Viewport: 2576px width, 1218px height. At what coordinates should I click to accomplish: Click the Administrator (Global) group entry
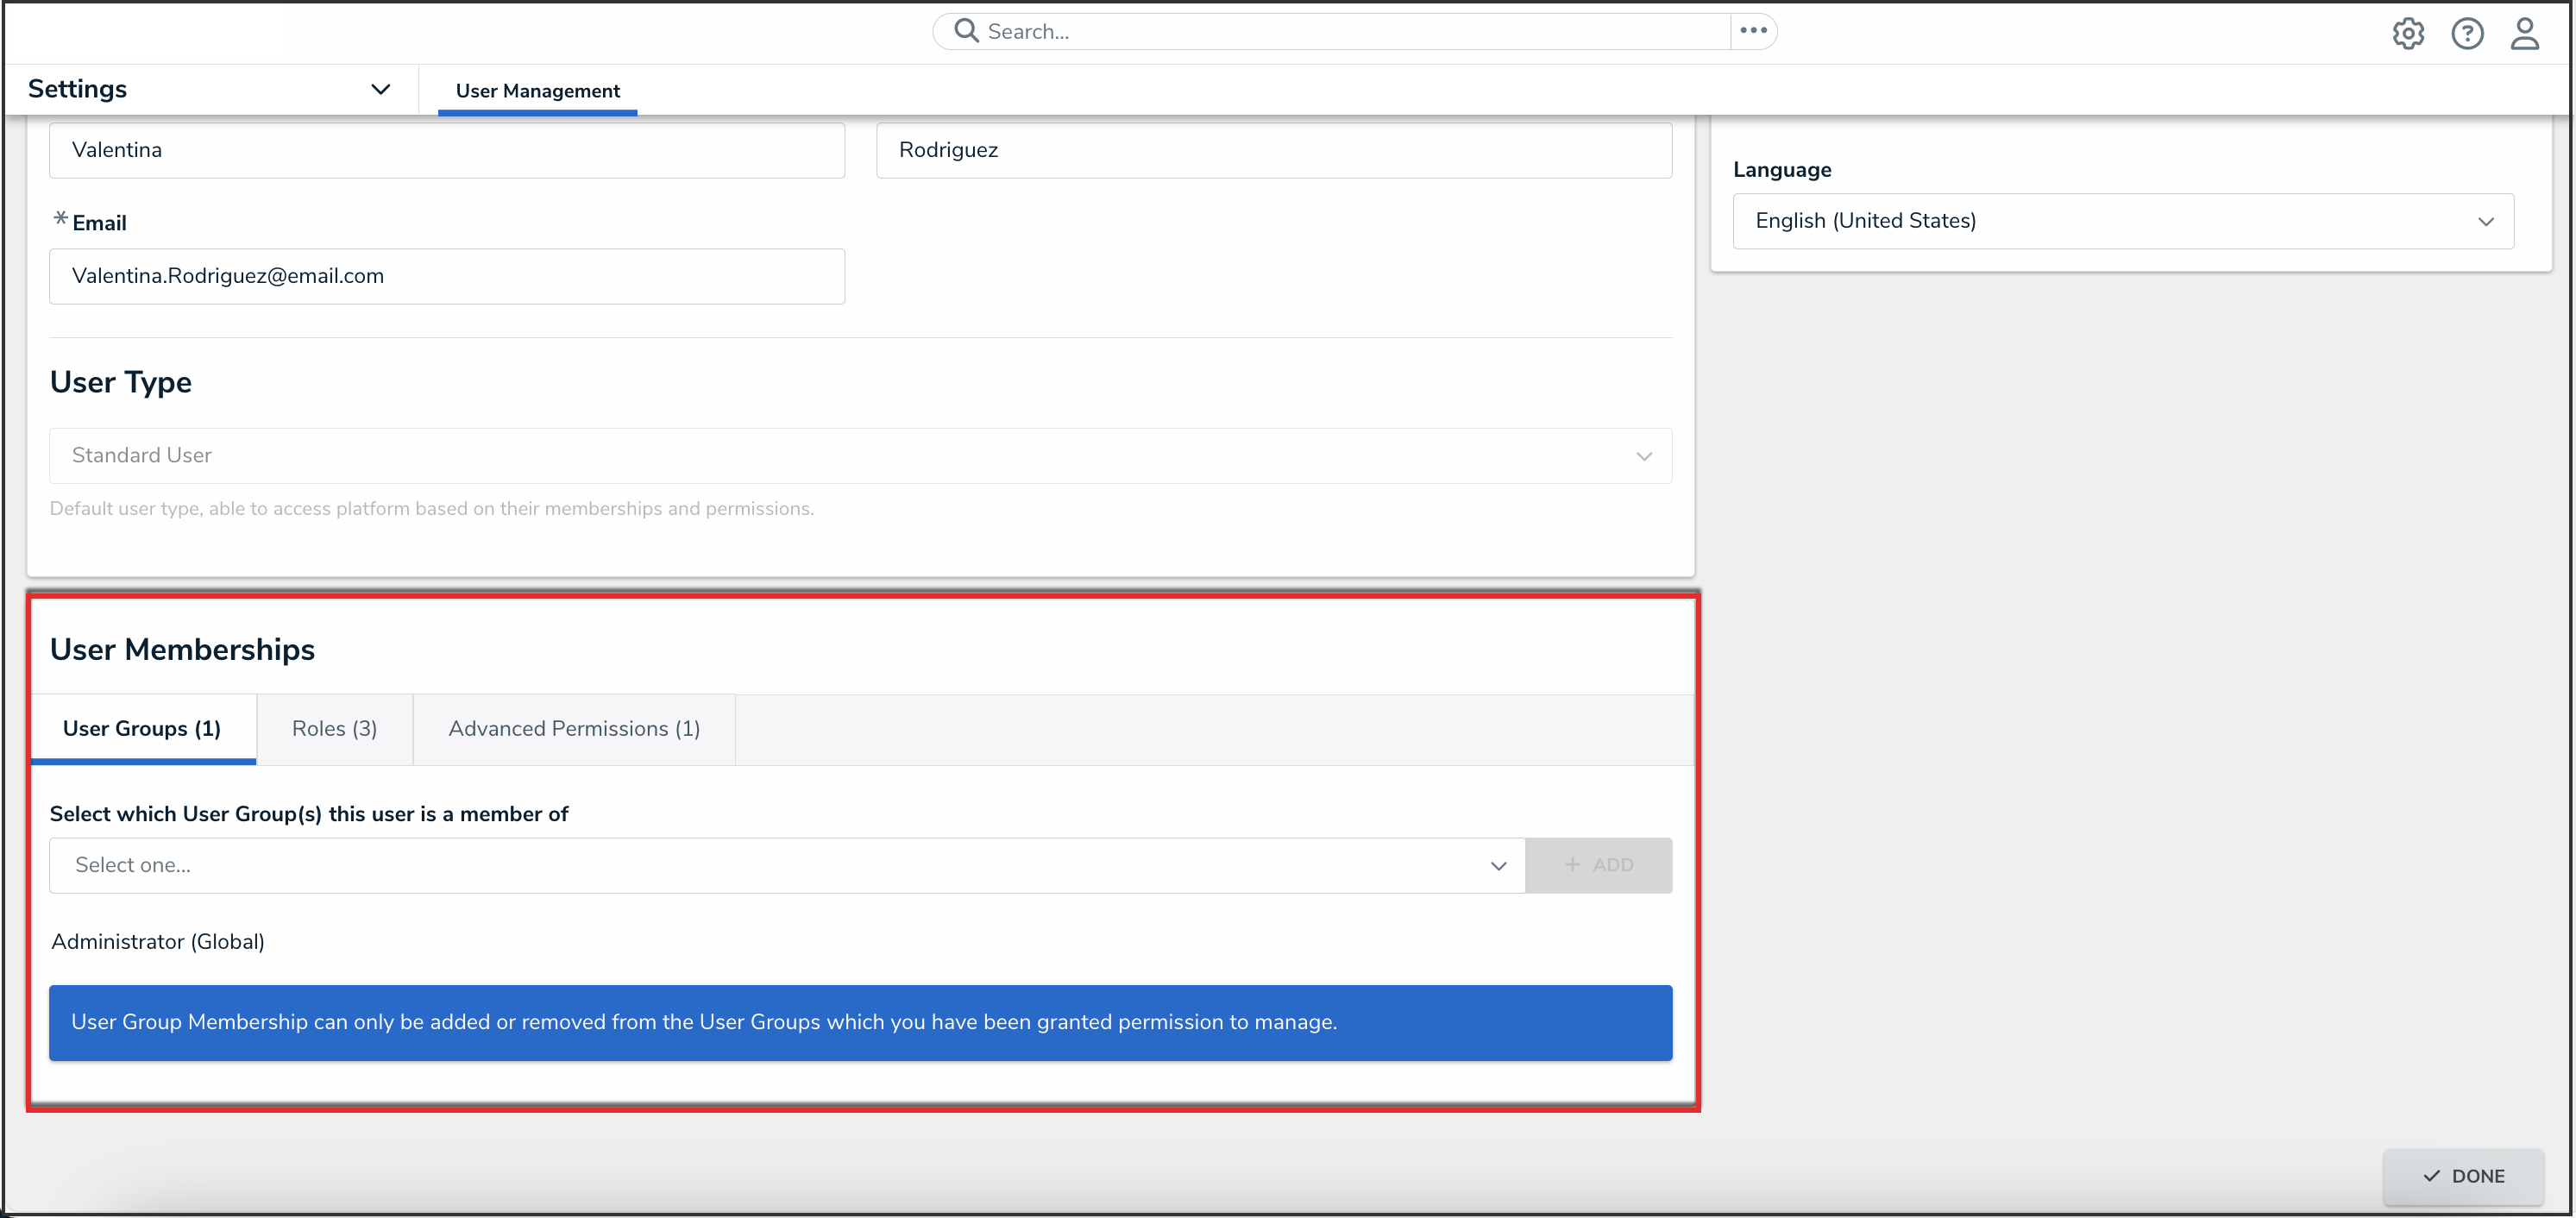(158, 942)
